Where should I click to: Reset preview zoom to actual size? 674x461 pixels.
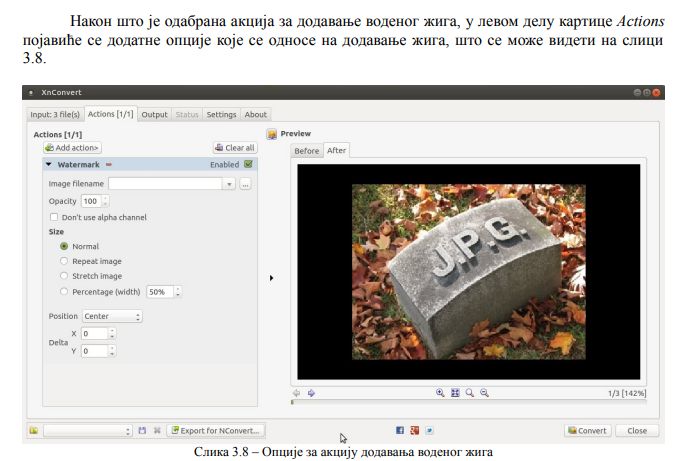pyautogui.click(x=469, y=393)
